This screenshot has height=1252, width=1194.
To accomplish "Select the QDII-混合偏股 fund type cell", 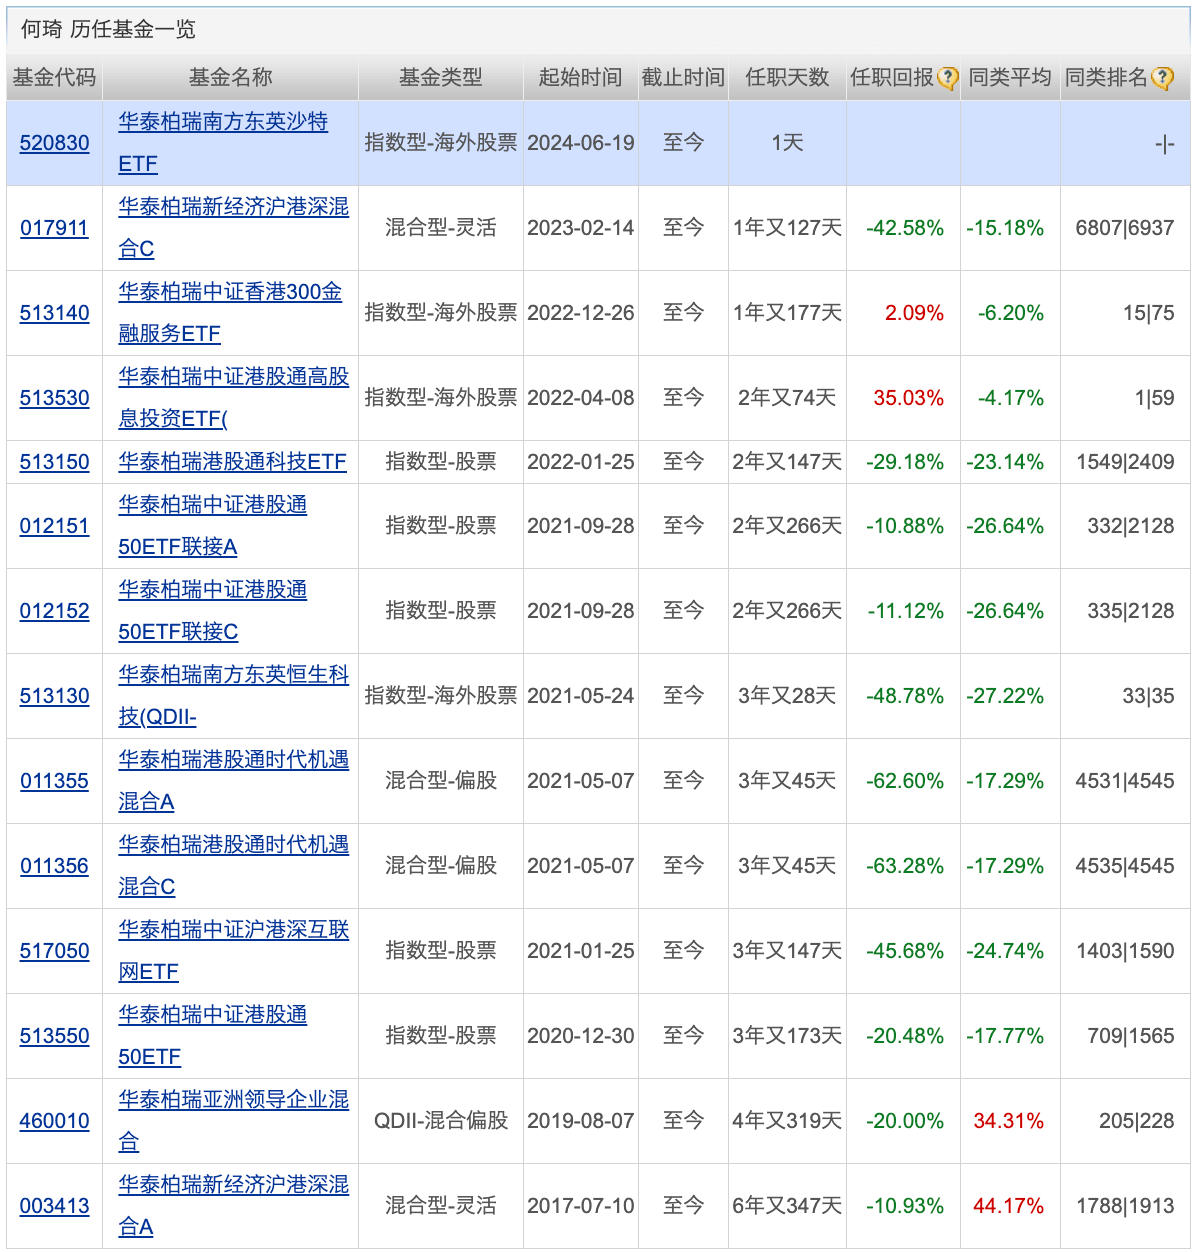I will tap(441, 1121).
